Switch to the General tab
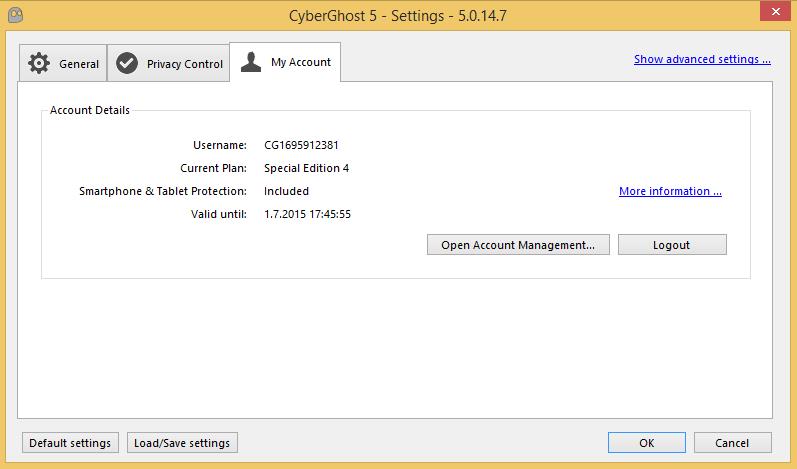The image size is (797, 469). tap(78, 64)
